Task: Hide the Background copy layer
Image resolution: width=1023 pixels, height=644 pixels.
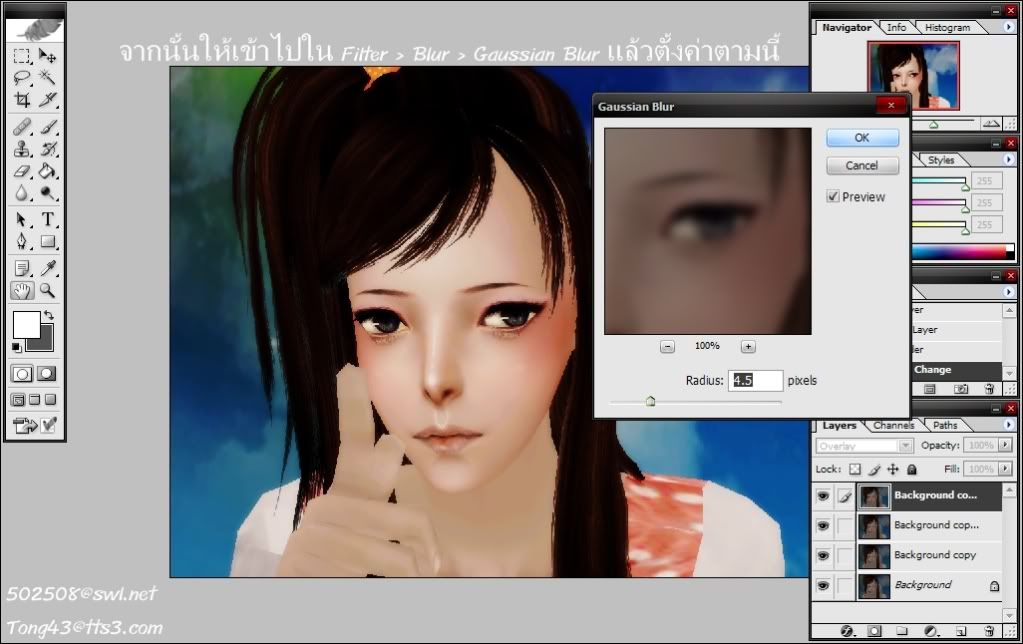Action: [x=823, y=555]
